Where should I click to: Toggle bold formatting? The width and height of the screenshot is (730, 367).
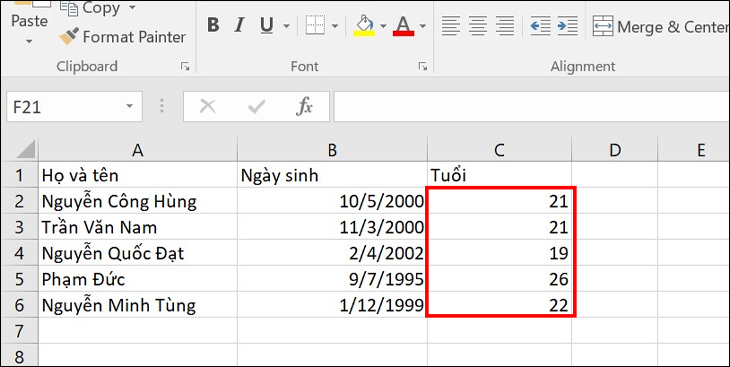click(x=213, y=25)
